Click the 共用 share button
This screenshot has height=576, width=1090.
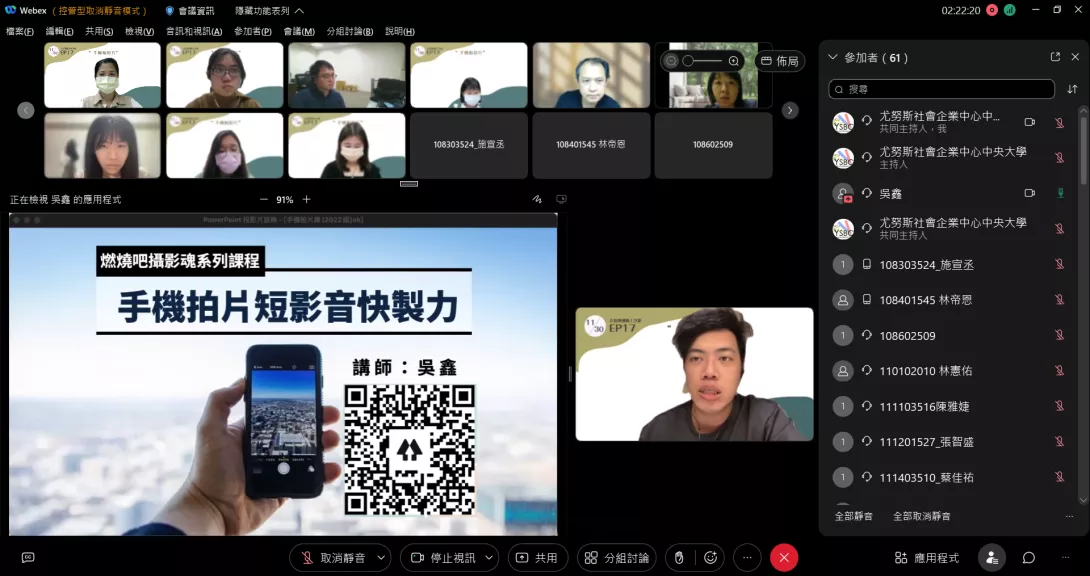click(537, 557)
